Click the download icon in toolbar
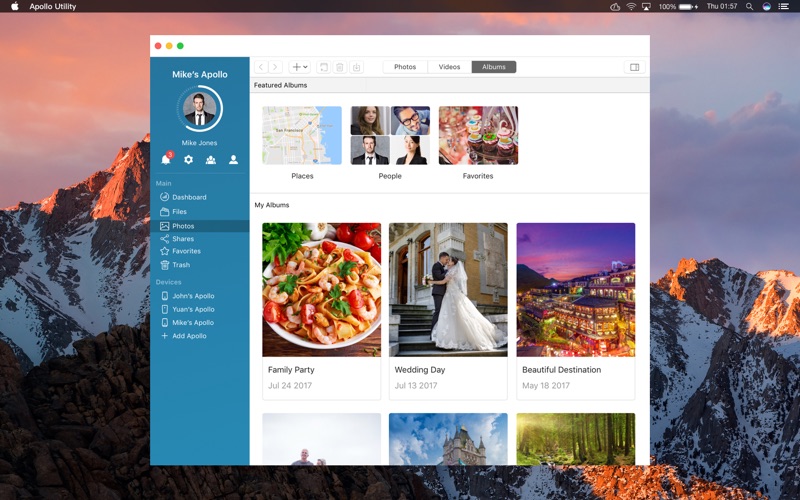 (x=357, y=67)
